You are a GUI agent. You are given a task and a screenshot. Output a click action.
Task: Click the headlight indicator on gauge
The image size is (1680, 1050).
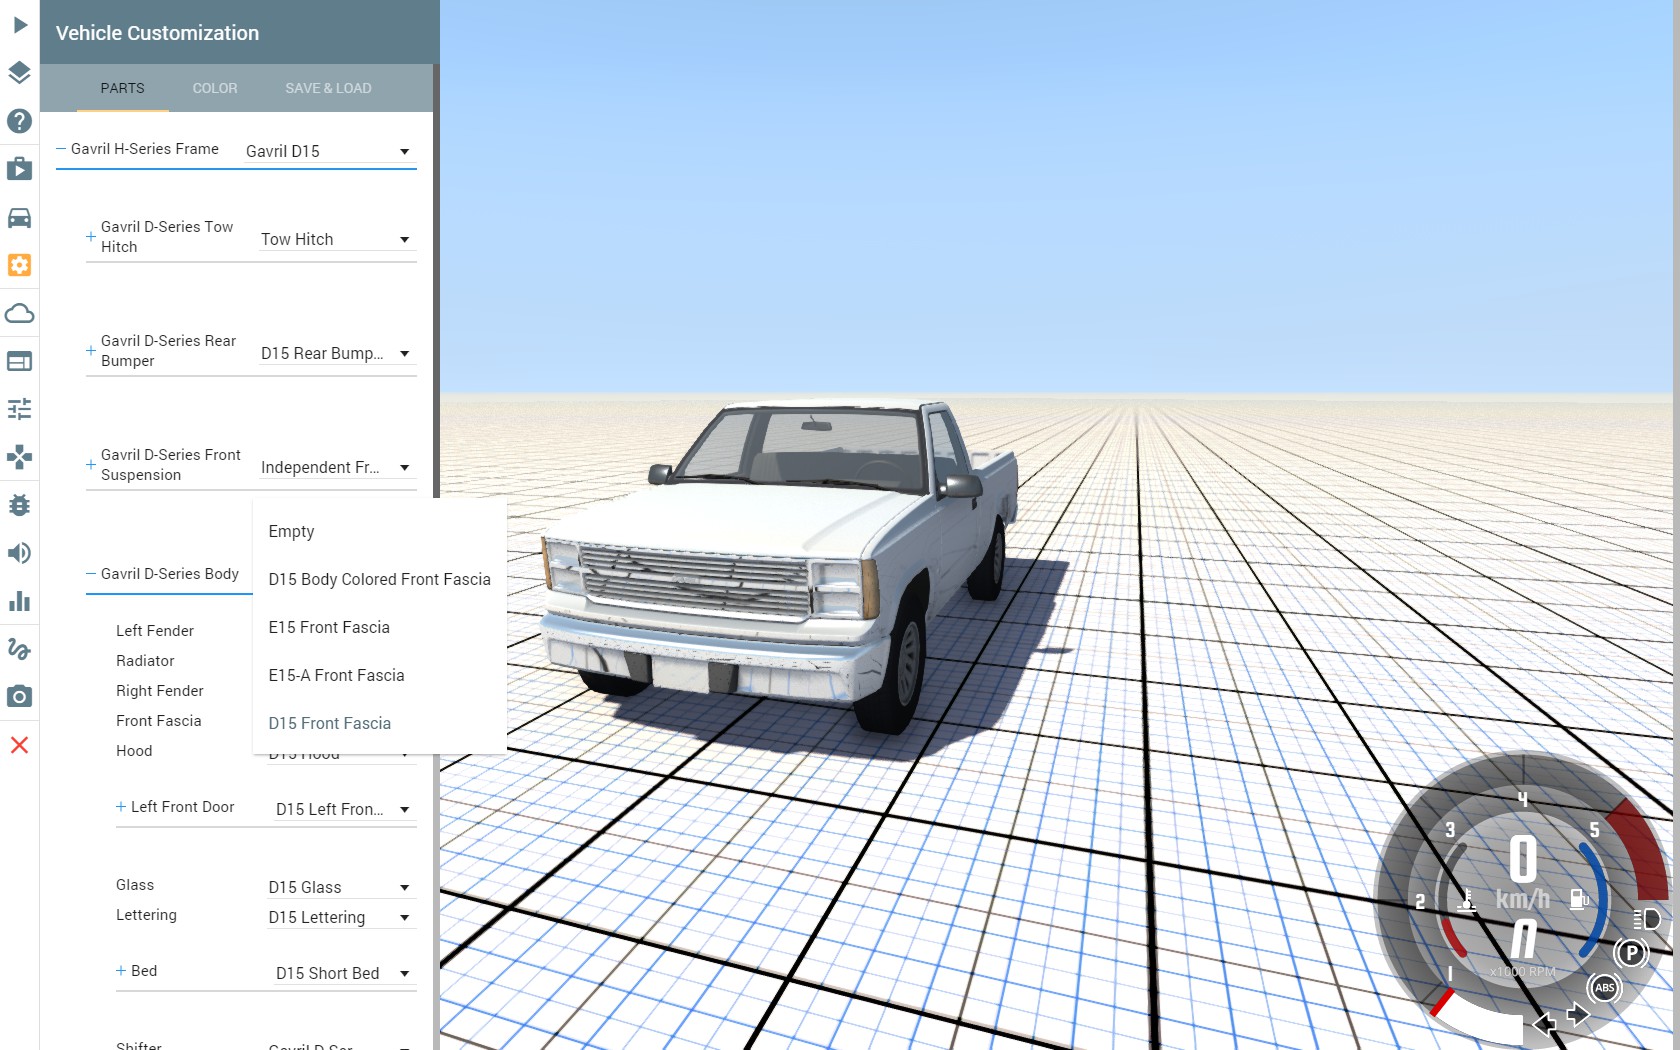click(1647, 919)
